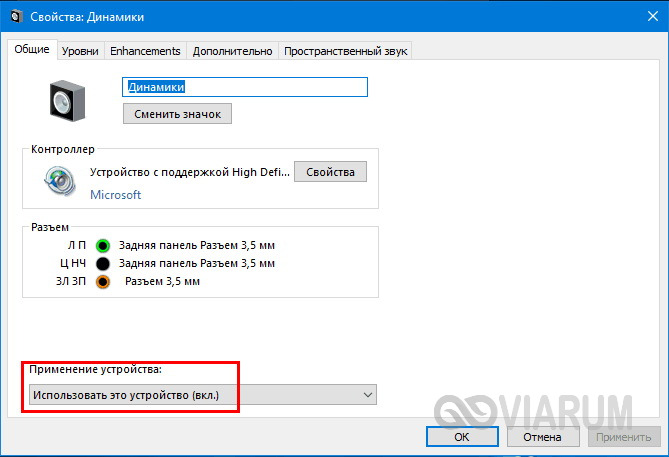This screenshot has width=669, height=457.
Task: Go to the Пространственный звук tab
Action: click(x=345, y=51)
